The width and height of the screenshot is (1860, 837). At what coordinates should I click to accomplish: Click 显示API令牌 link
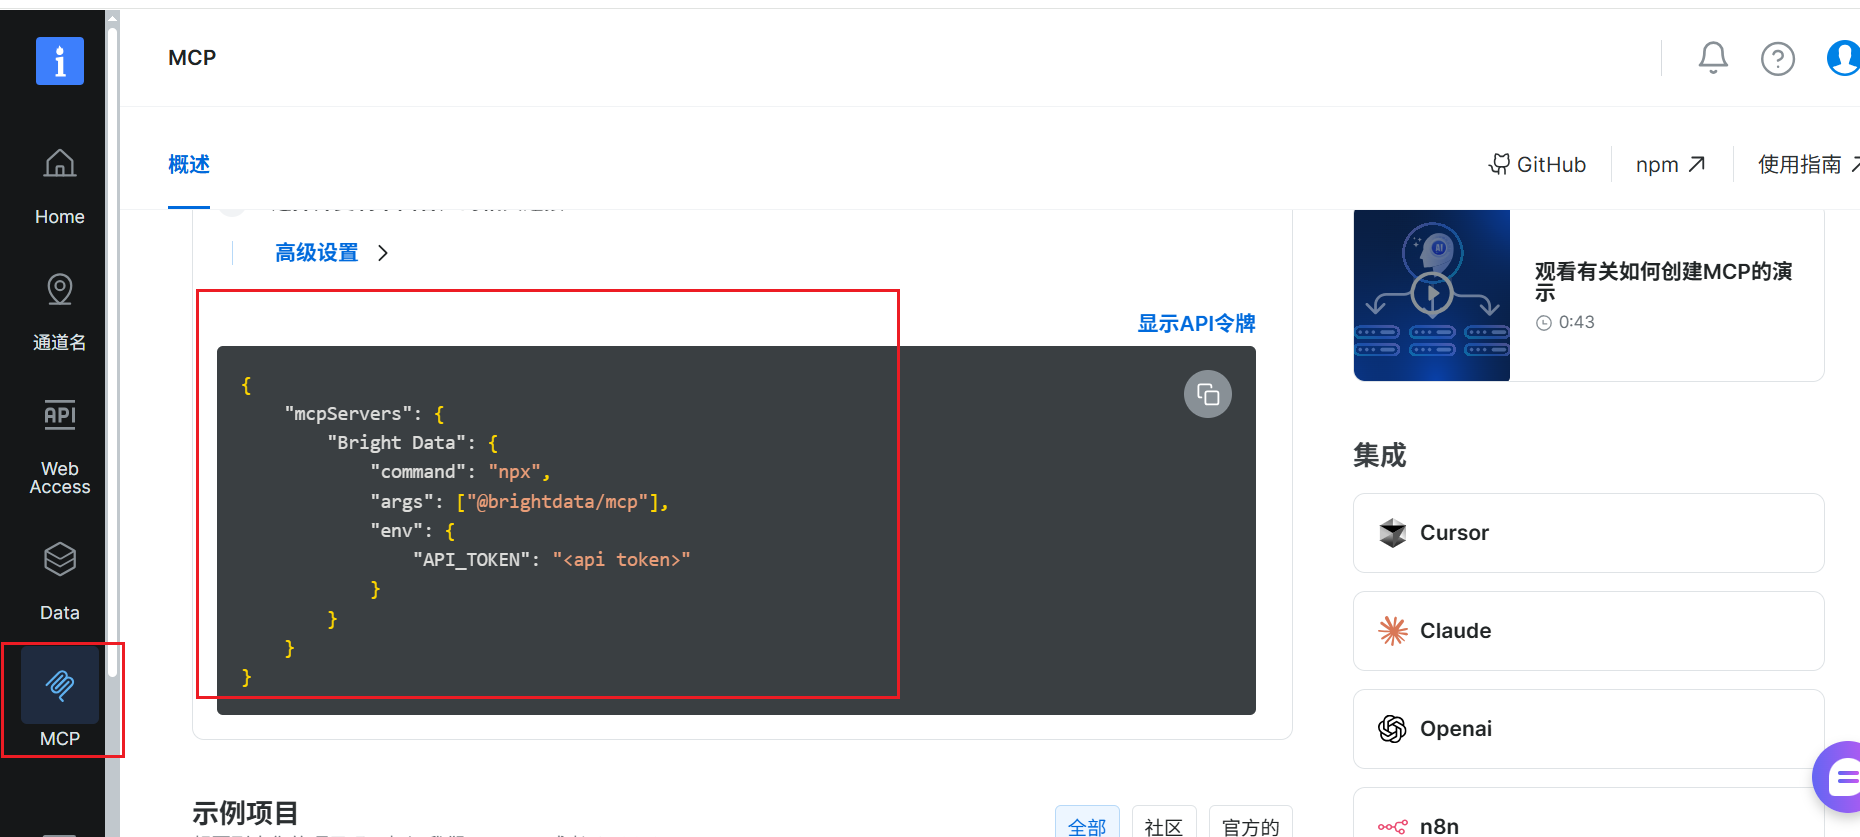pyautogui.click(x=1196, y=323)
